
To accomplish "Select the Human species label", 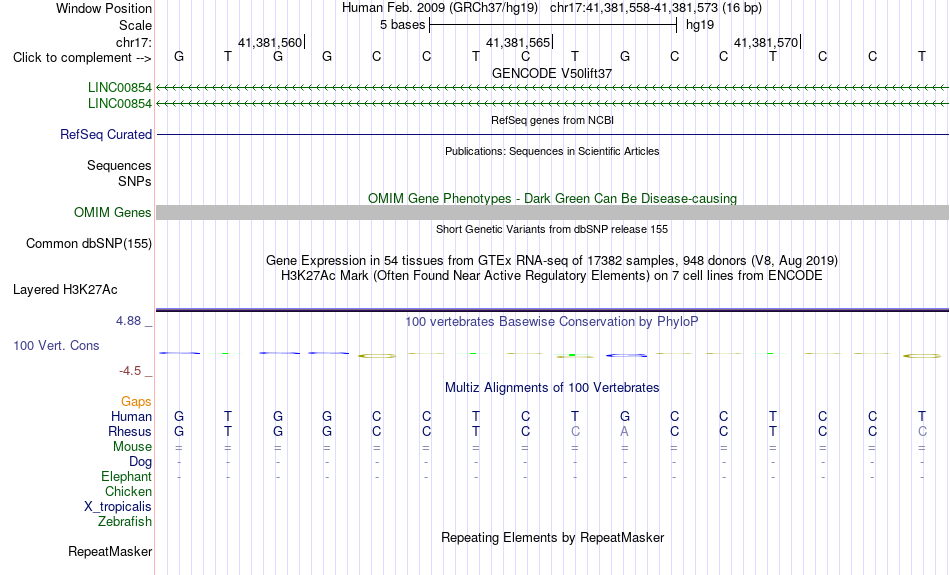I will pos(131,416).
